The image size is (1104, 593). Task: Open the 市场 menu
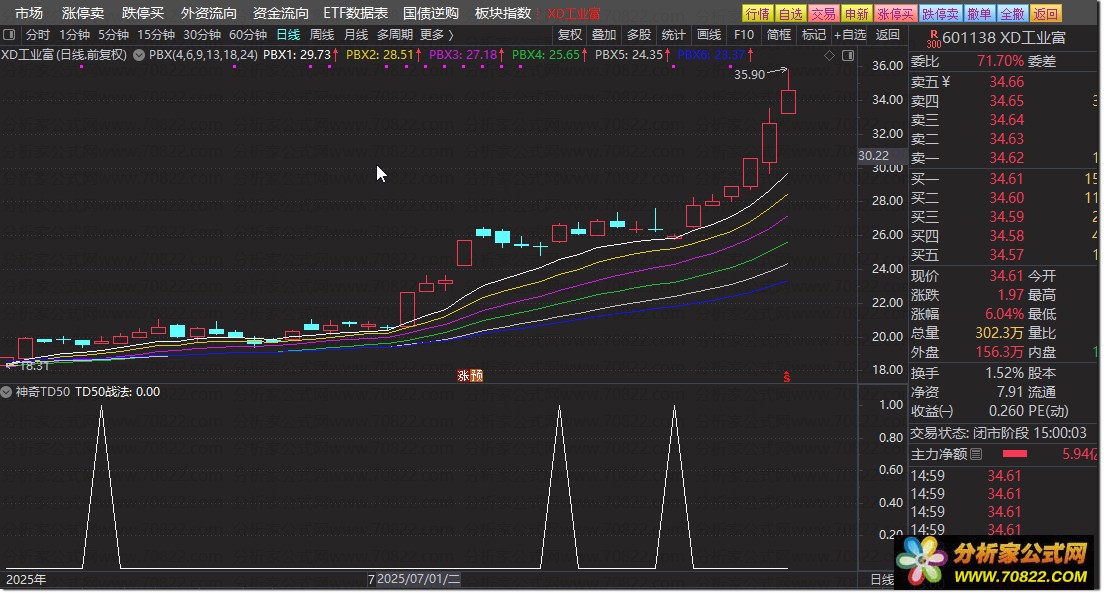coord(29,13)
